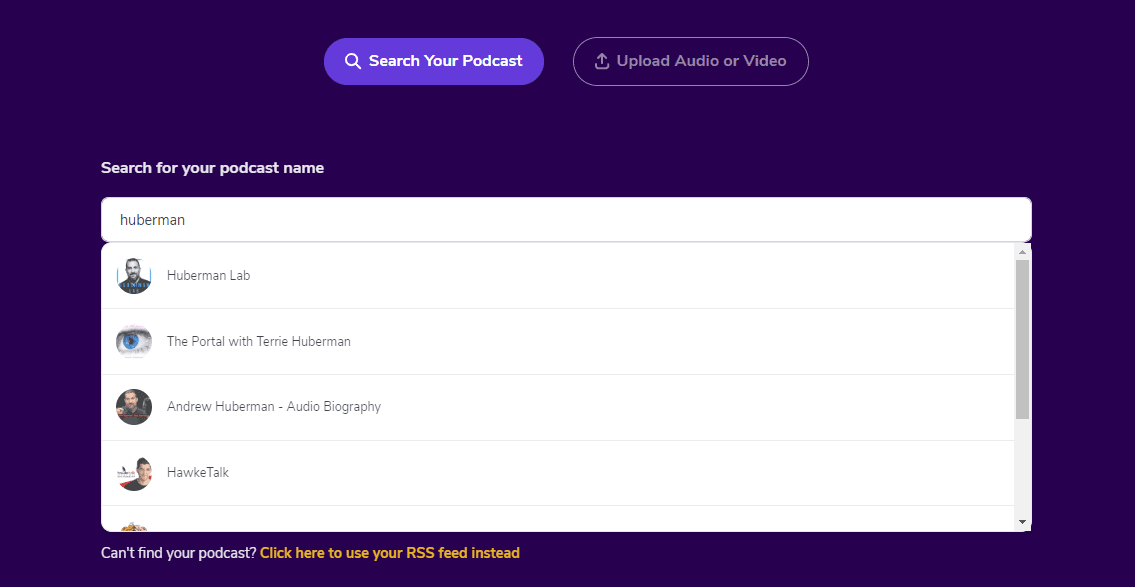Image resolution: width=1135 pixels, height=587 pixels.
Task: Click the scrollbar down arrow
Action: (1023, 520)
